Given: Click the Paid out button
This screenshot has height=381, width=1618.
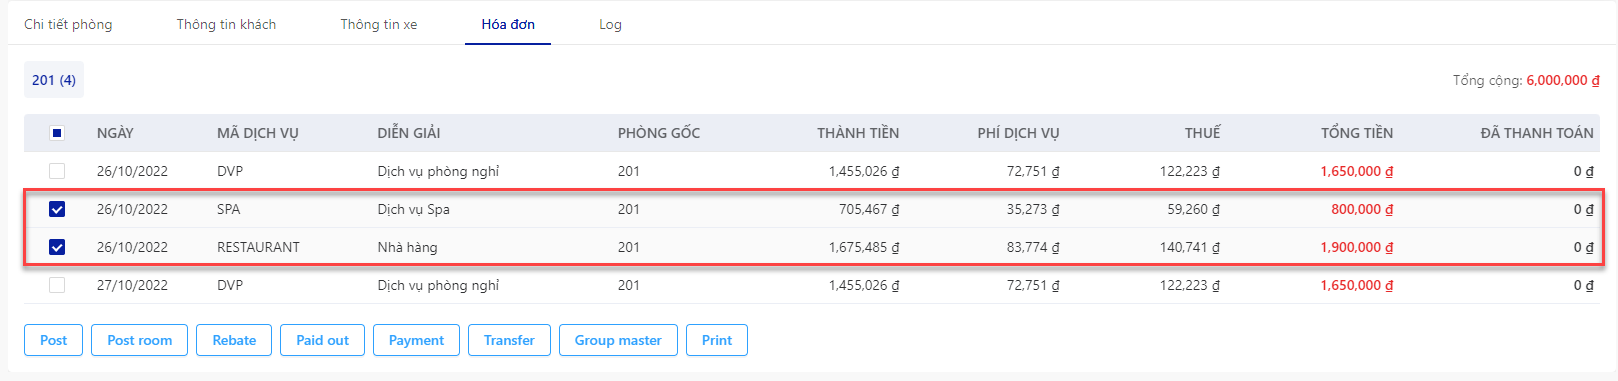Looking at the screenshot, I should click(x=322, y=340).
